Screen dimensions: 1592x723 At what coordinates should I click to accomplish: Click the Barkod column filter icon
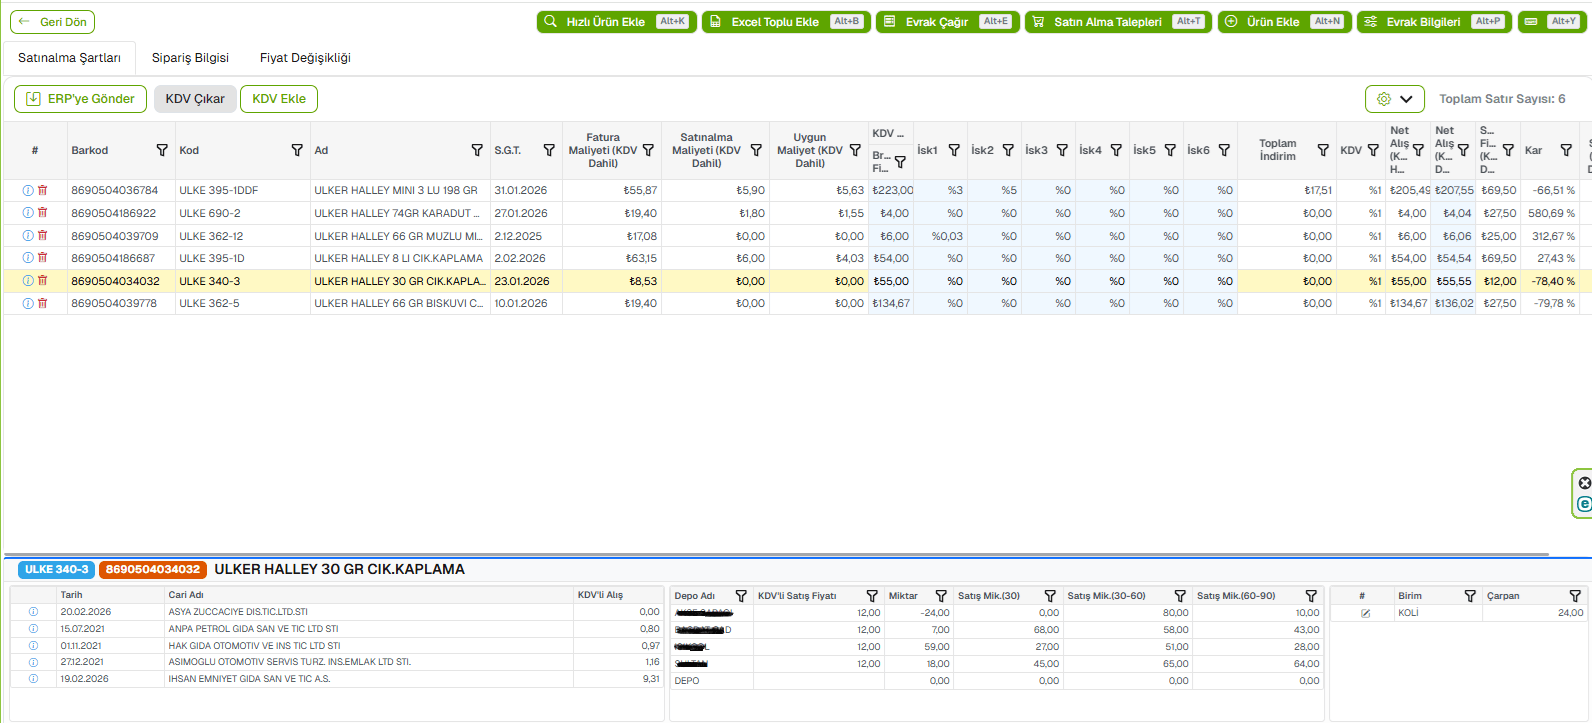coord(162,150)
